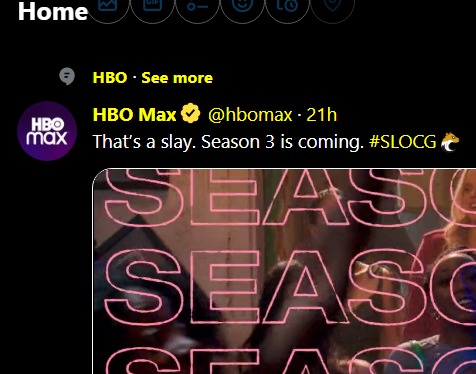The image size is (476, 374).
Task: Click the add media image icon
Action: 108,4
